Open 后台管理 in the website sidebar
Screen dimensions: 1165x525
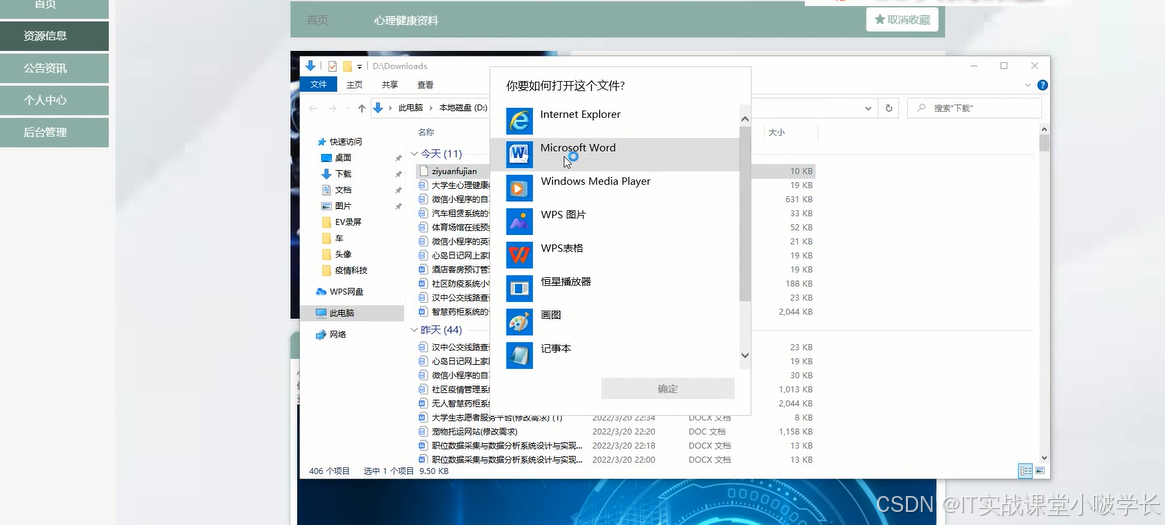click(x=54, y=132)
